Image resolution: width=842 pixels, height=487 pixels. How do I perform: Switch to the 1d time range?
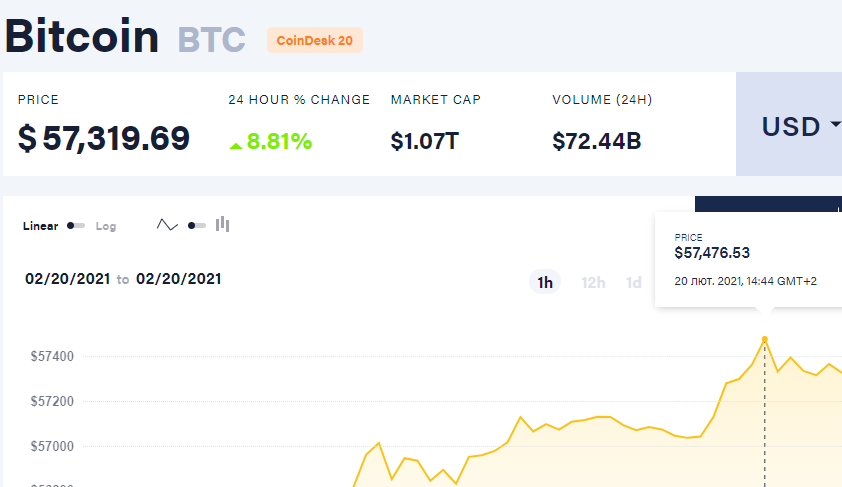tap(633, 283)
